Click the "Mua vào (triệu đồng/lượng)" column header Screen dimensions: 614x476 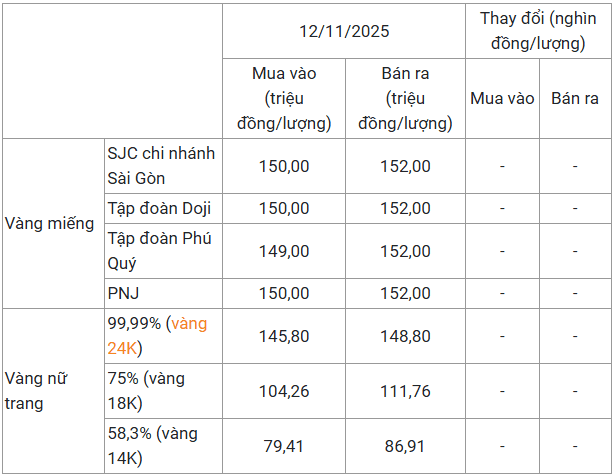[x=283, y=98]
